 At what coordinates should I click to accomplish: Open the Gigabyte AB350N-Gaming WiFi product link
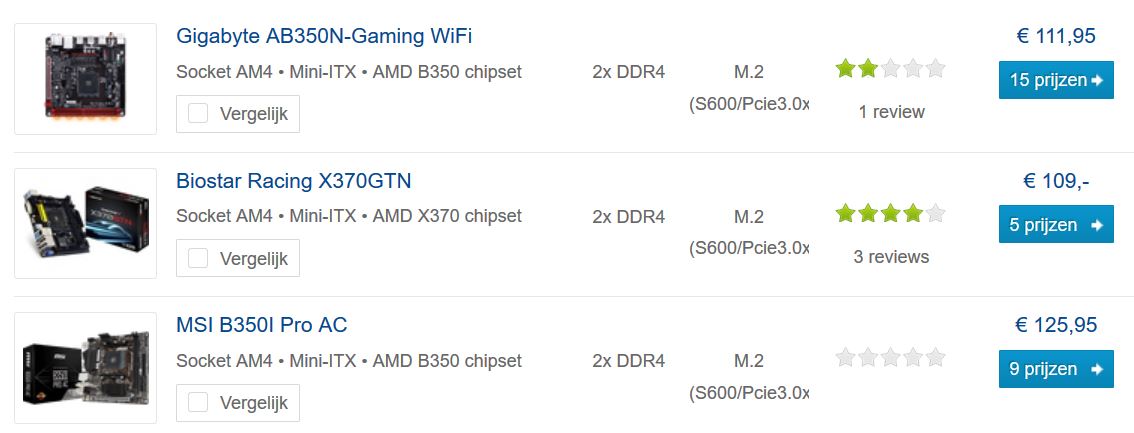click(324, 36)
